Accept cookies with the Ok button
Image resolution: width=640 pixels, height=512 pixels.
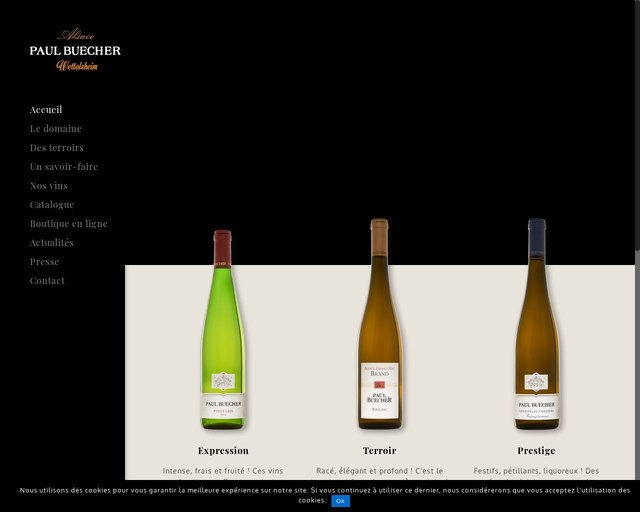(x=340, y=501)
